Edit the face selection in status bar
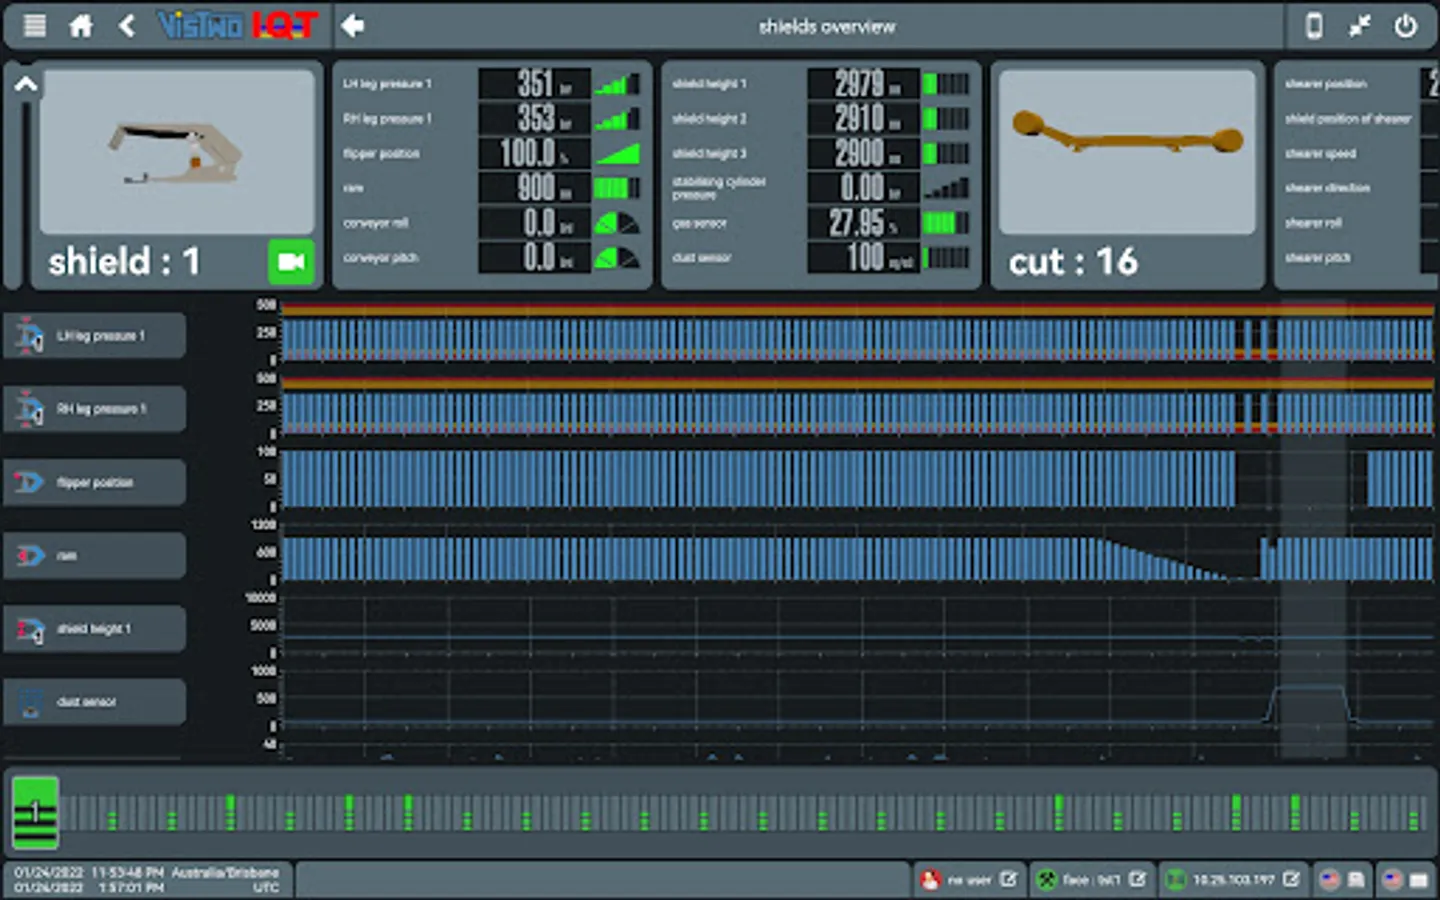 tap(1137, 879)
